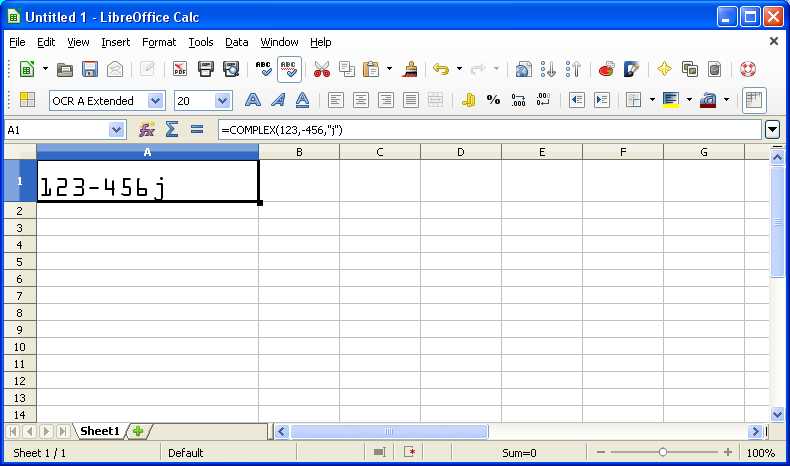Click the Save floppy disk icon
790x466 pixels.
90,69
